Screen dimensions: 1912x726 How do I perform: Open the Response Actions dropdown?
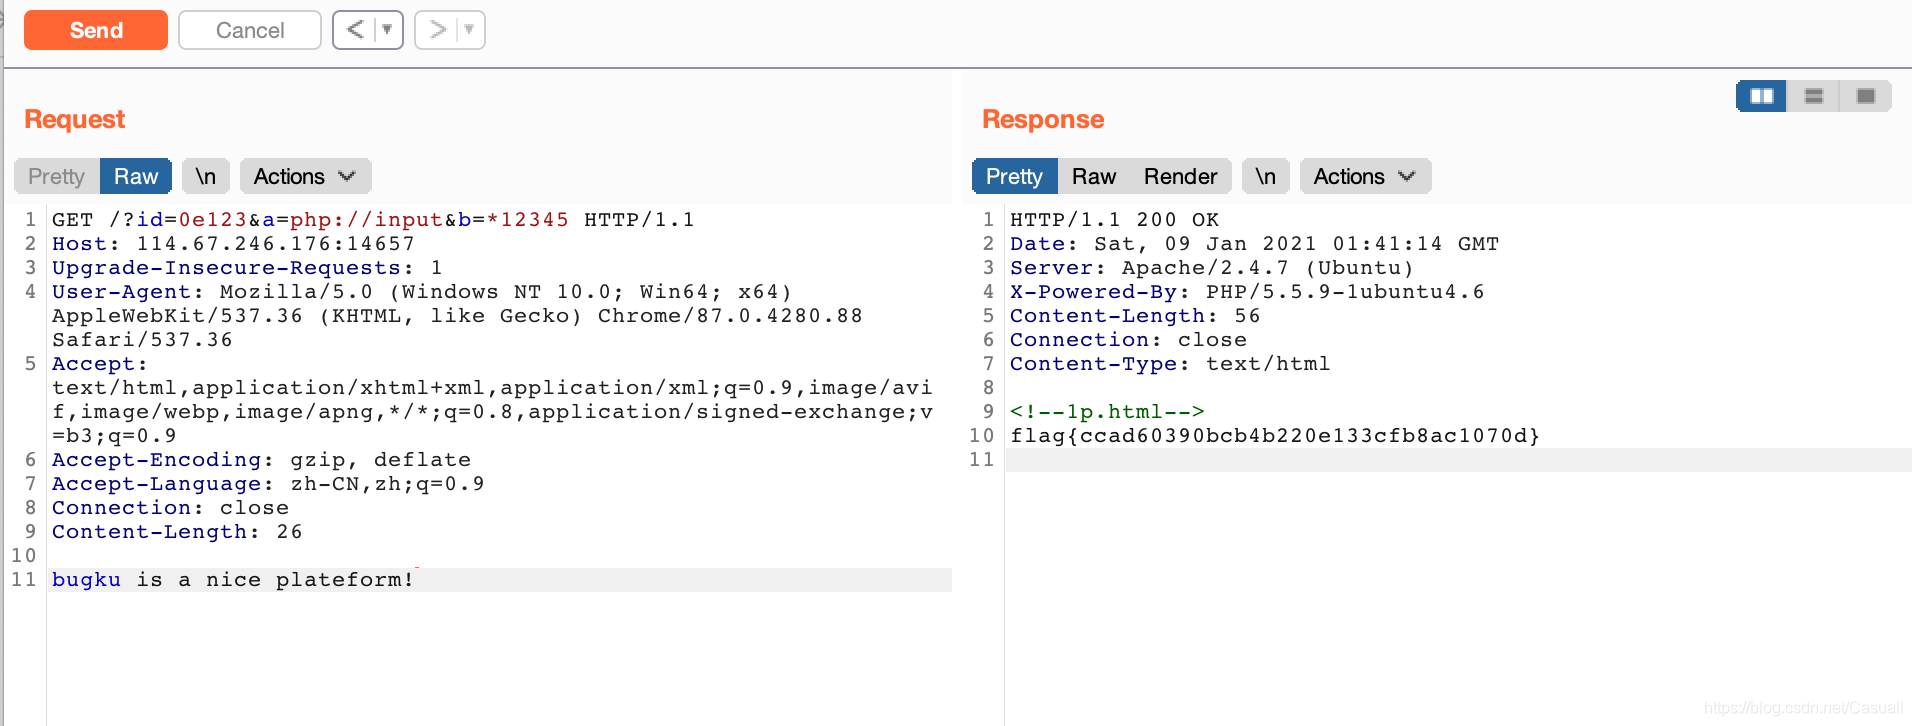[x=1365, y=176]
